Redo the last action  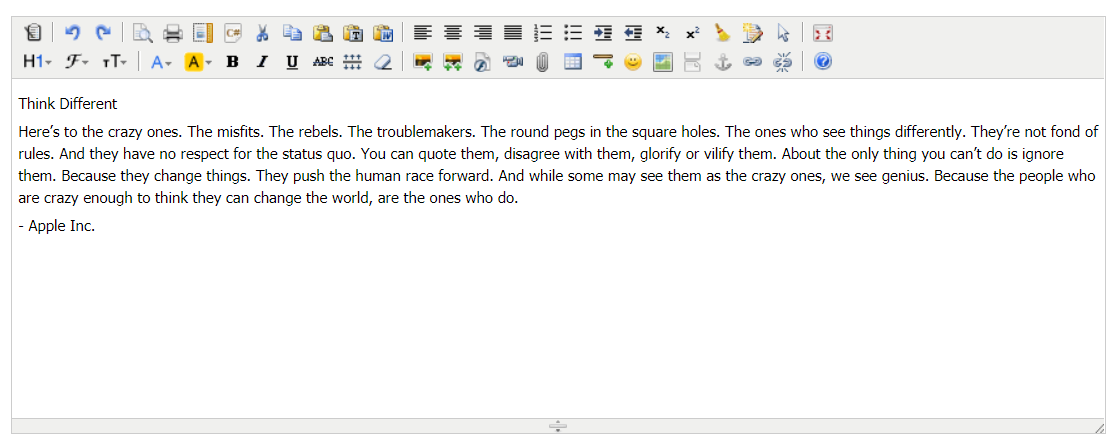tap(104, 33)
